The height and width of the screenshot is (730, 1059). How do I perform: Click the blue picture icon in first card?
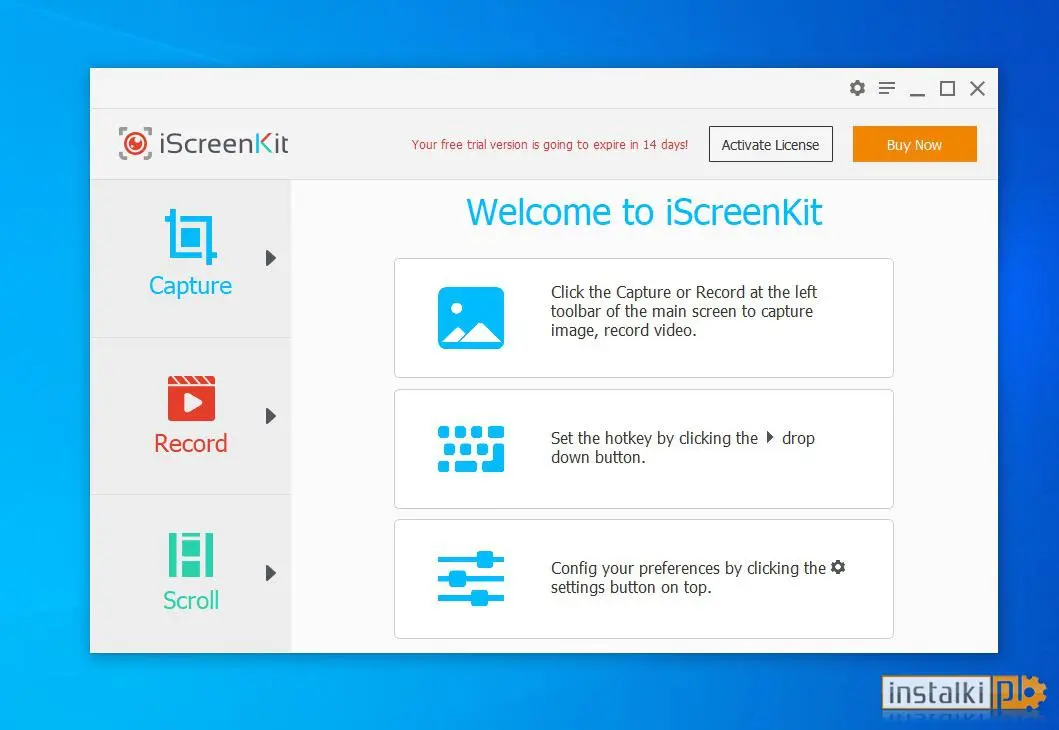pyautogui.click(x=471, y=317)
